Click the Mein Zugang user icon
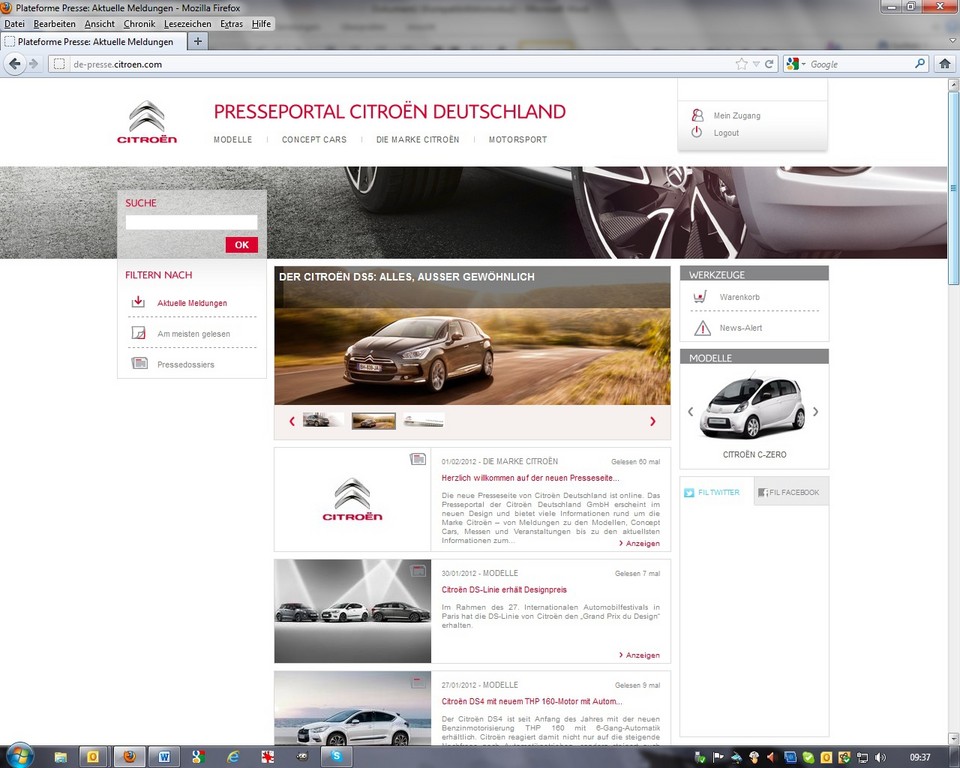Viewport: 960px width, 768px height. tap(697, 115)
